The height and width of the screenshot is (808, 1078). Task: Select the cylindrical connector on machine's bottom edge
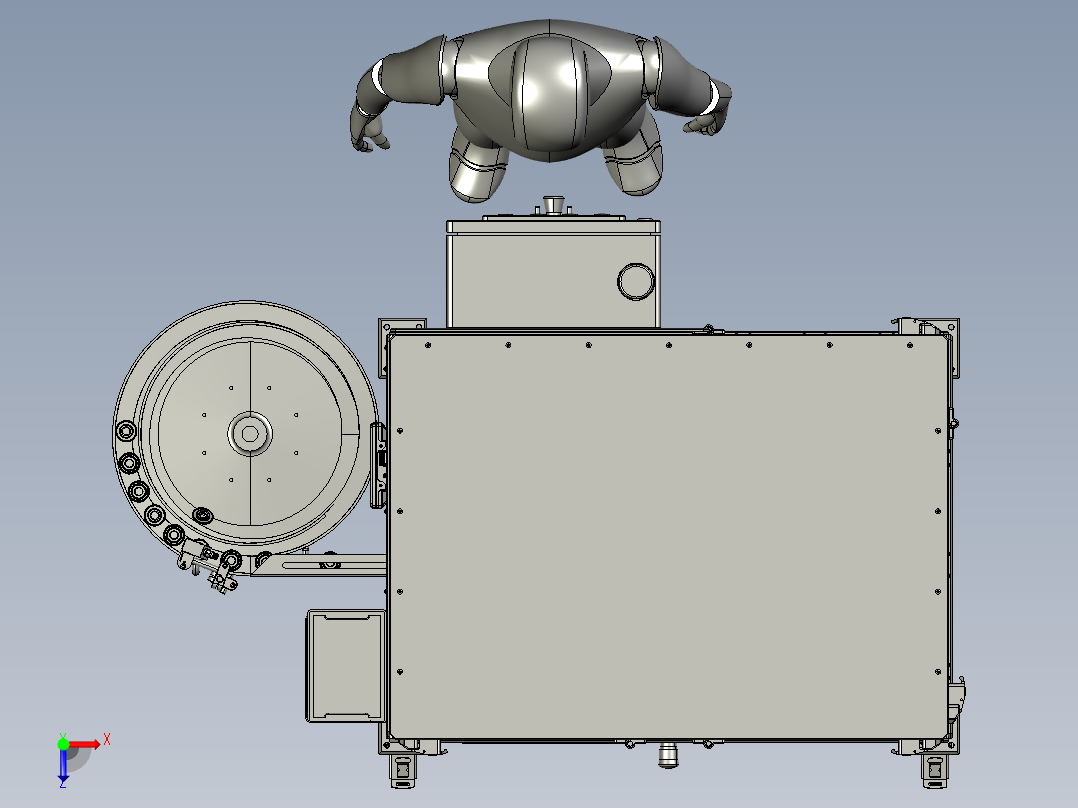[668, 754]
